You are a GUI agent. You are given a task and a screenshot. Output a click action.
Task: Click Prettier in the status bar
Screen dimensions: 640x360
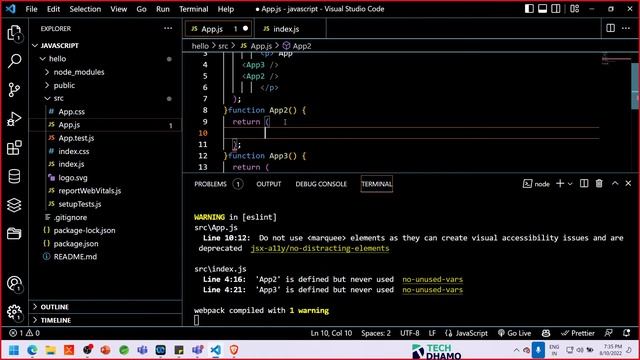coord(578,333)
